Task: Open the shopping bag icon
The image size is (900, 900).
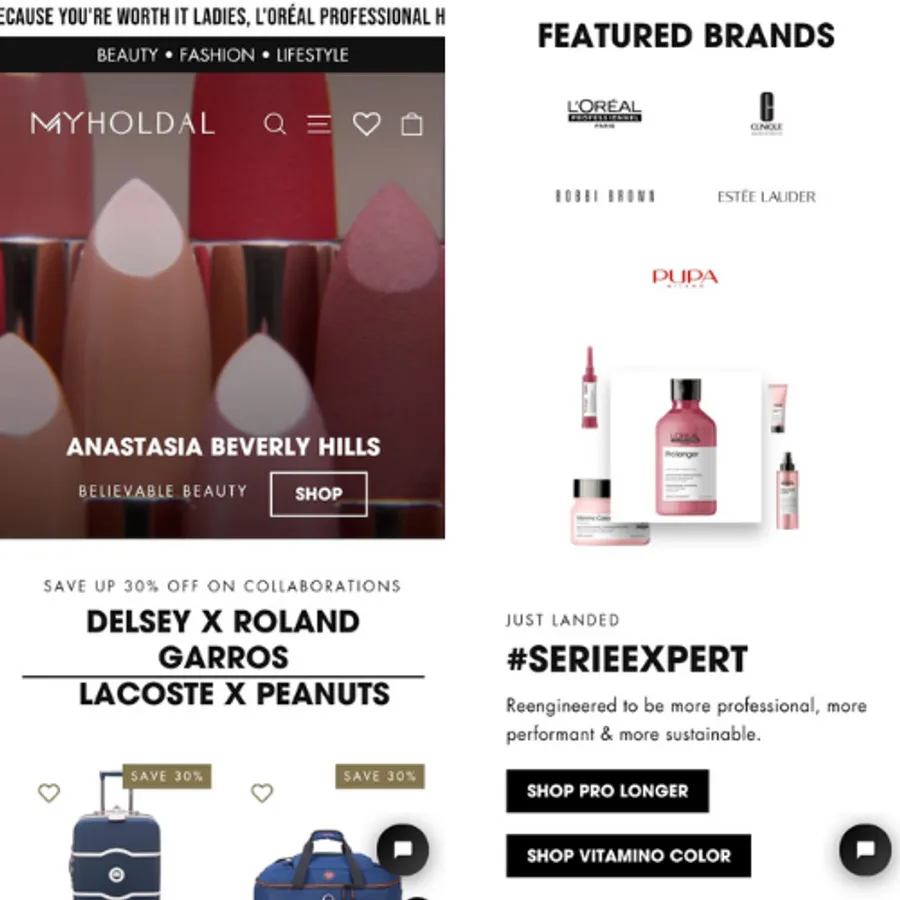Action: click(x=412, y=124)
